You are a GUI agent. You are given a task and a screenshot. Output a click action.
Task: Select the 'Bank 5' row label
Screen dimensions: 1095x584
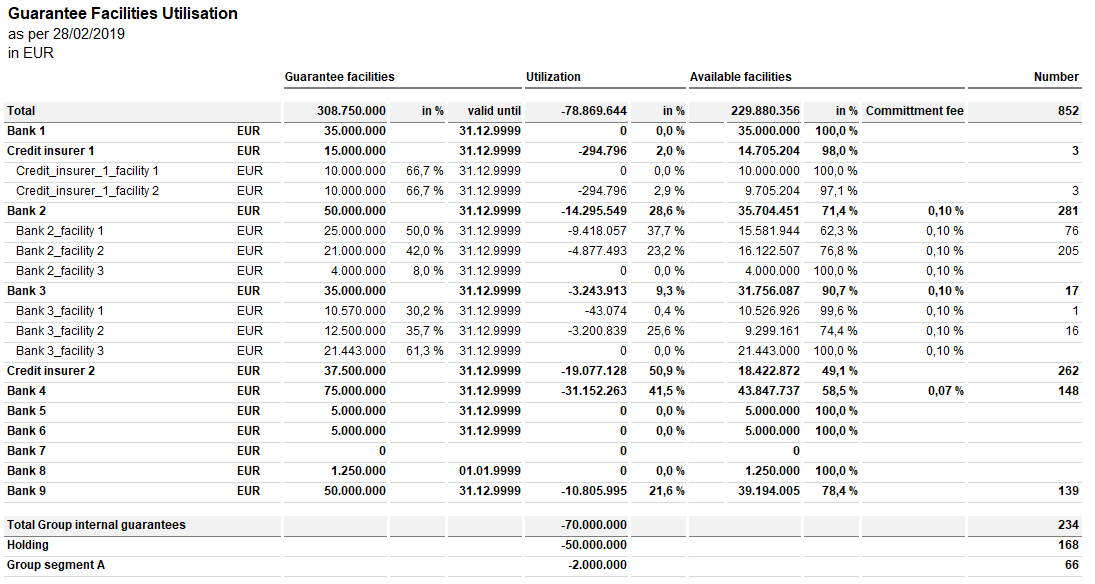26,411
